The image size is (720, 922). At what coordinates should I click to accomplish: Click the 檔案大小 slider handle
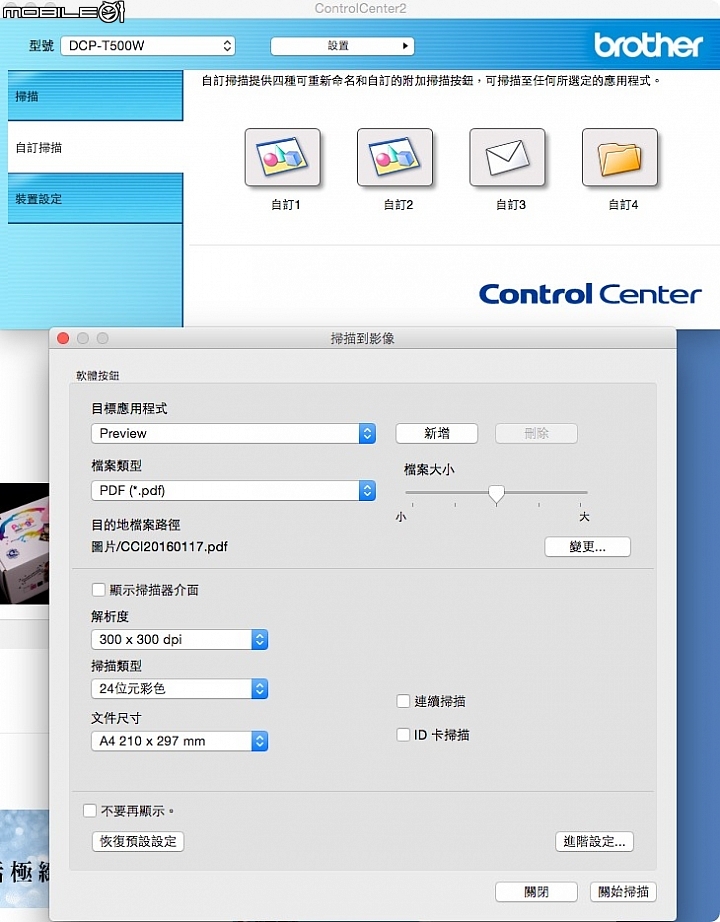point(496,495)
